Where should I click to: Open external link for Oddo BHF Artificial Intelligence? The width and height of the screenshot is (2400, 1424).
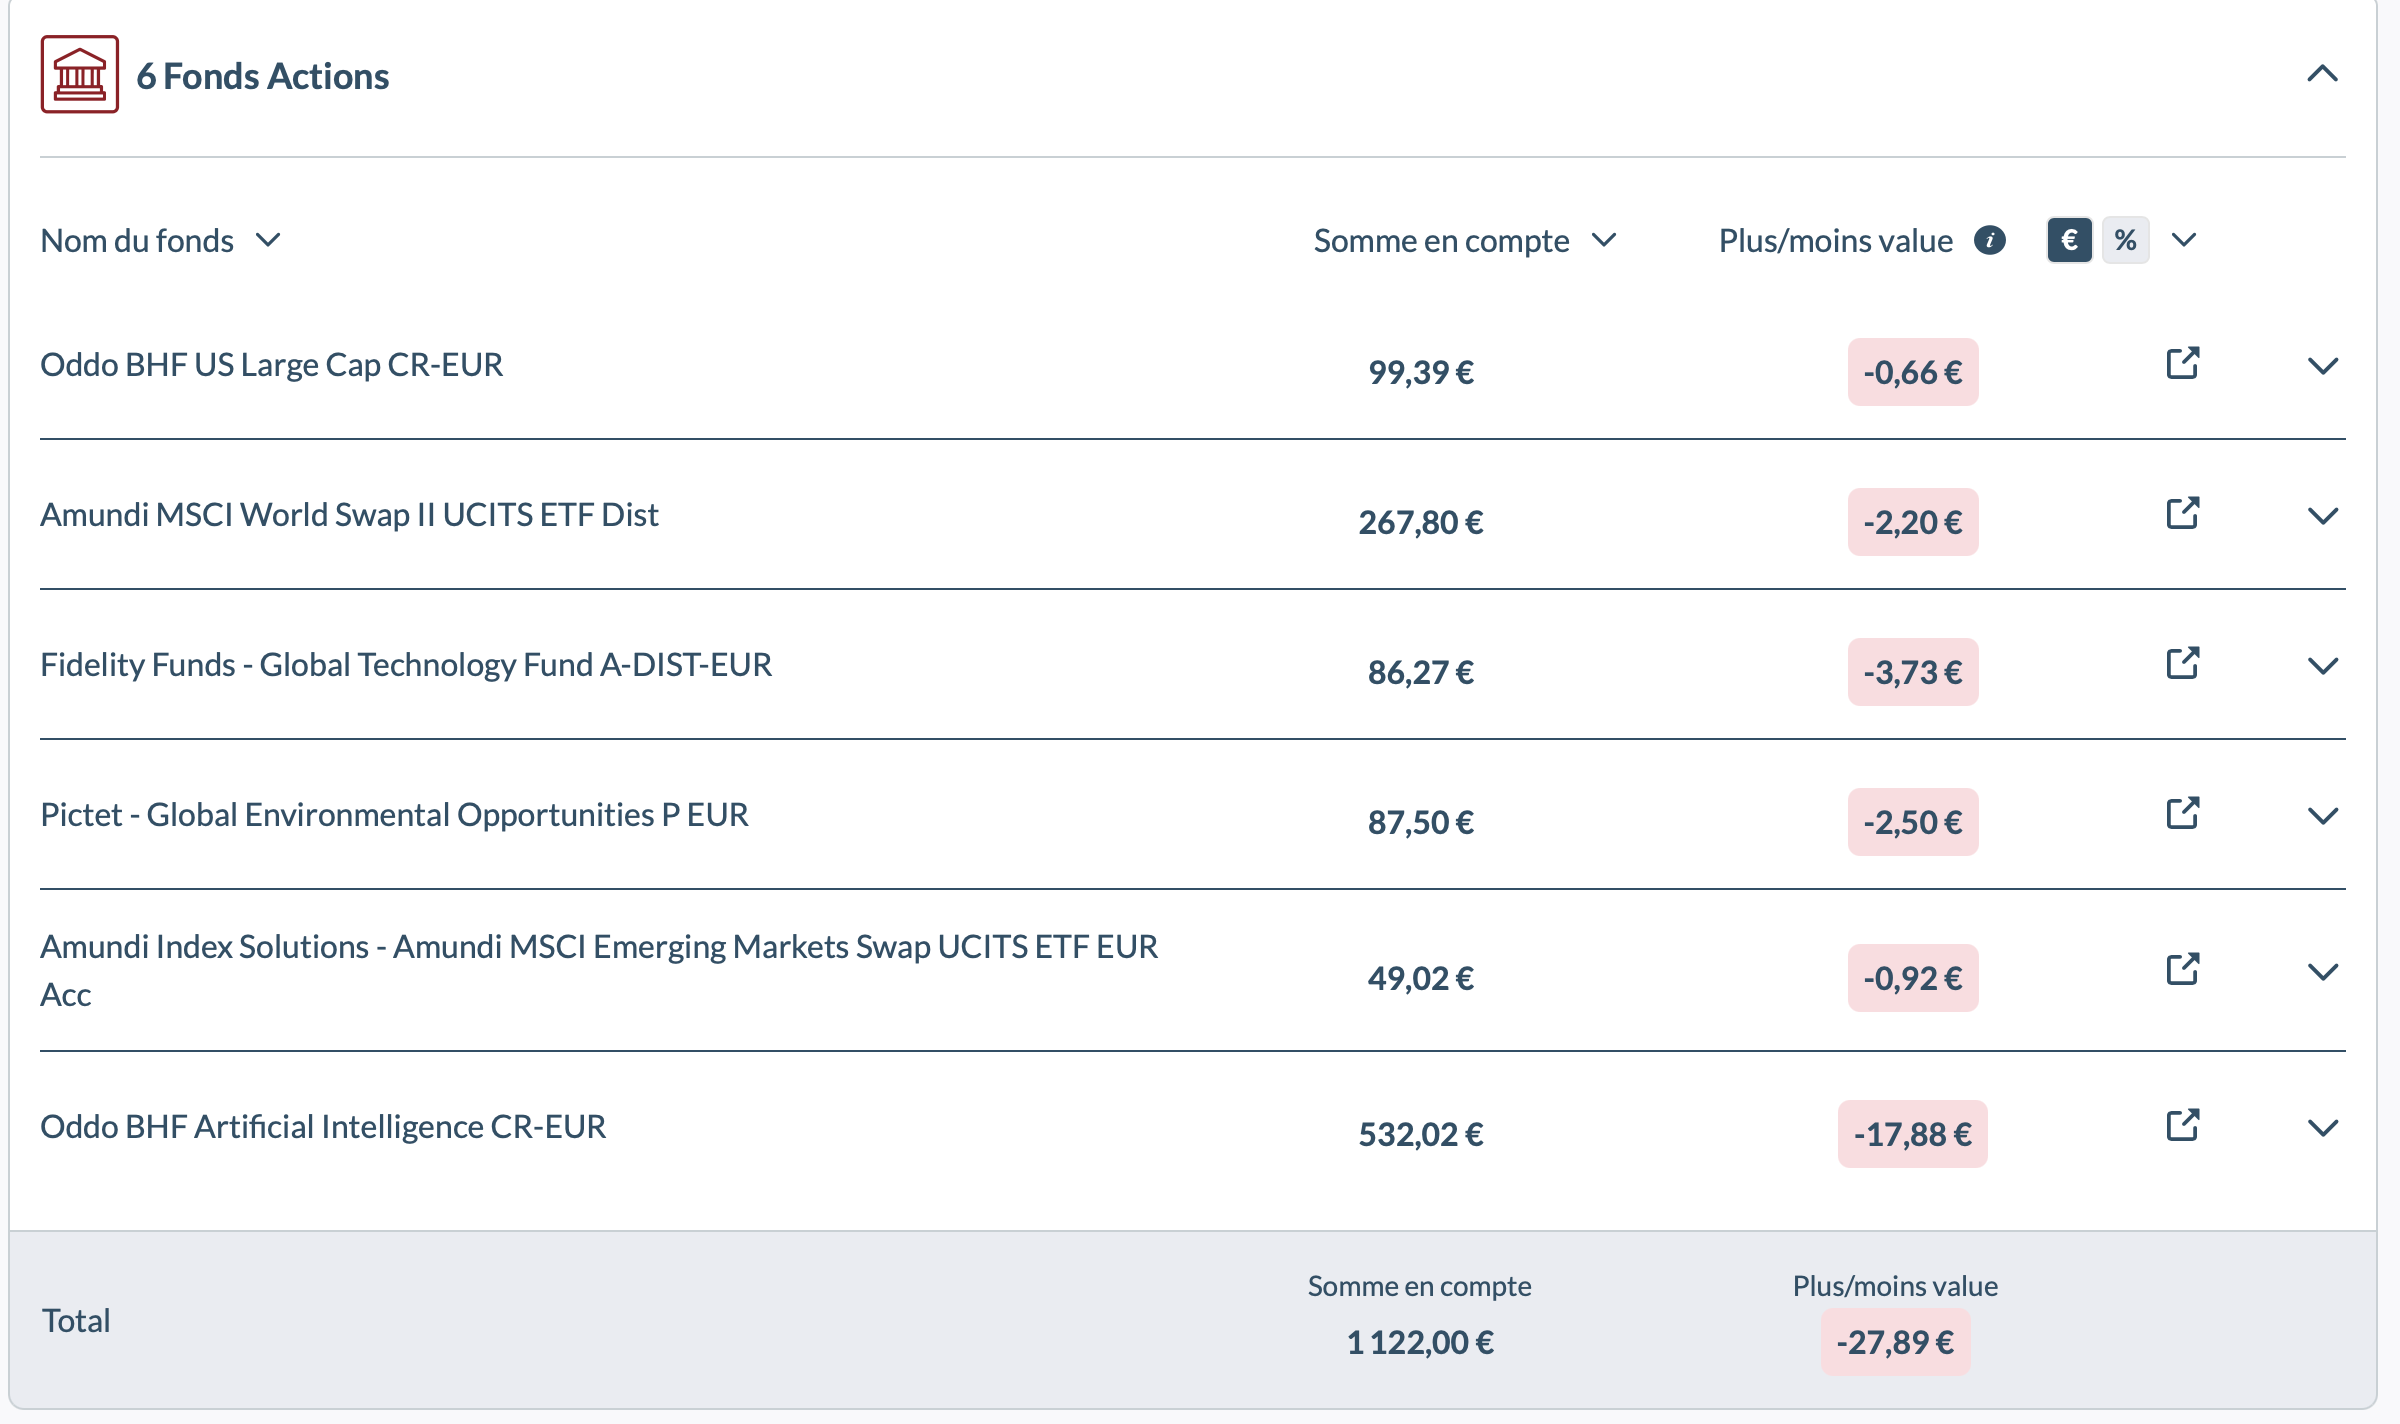click(x=2182, y=1126)
